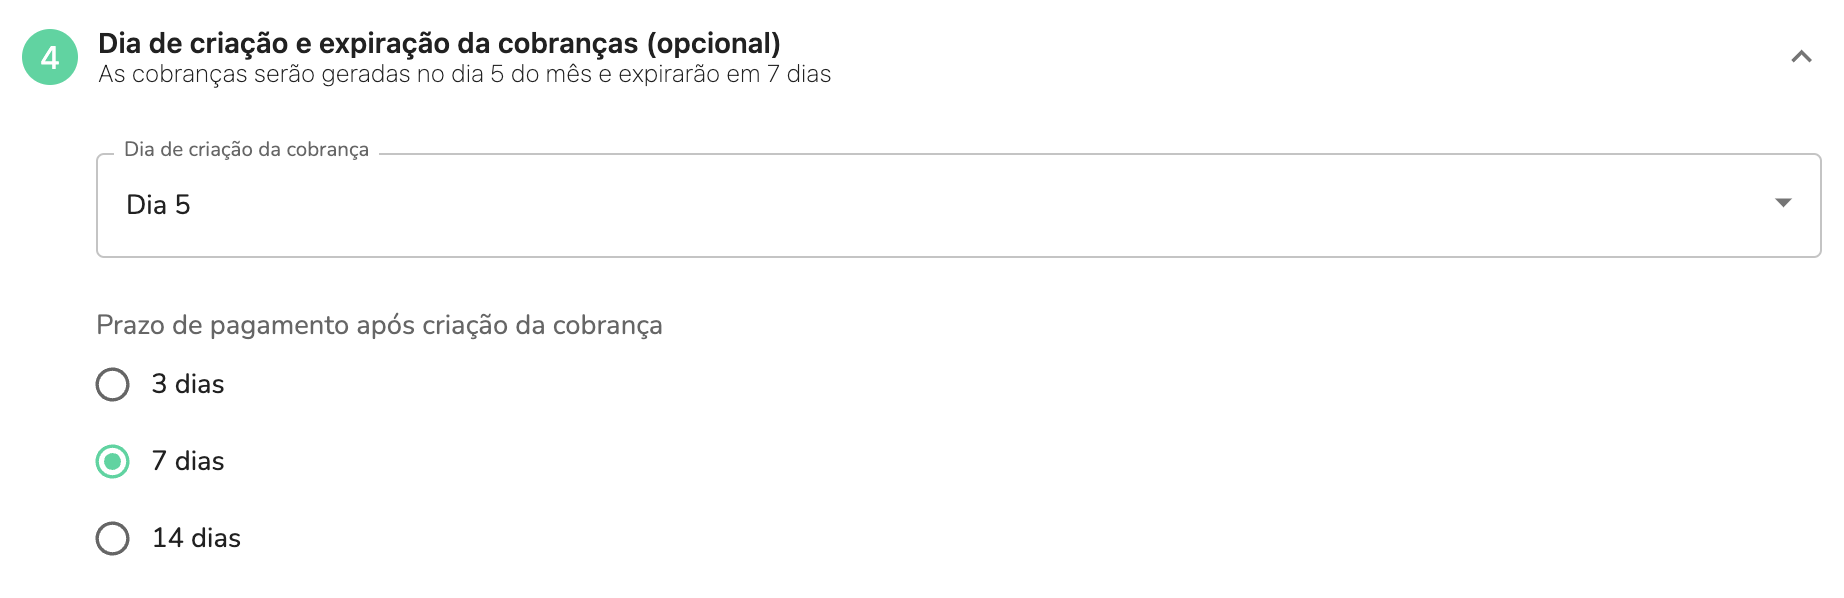
Task: Click the 'Prazo de pagamento após criação da cobrança' heading
Action: point(380,325)
